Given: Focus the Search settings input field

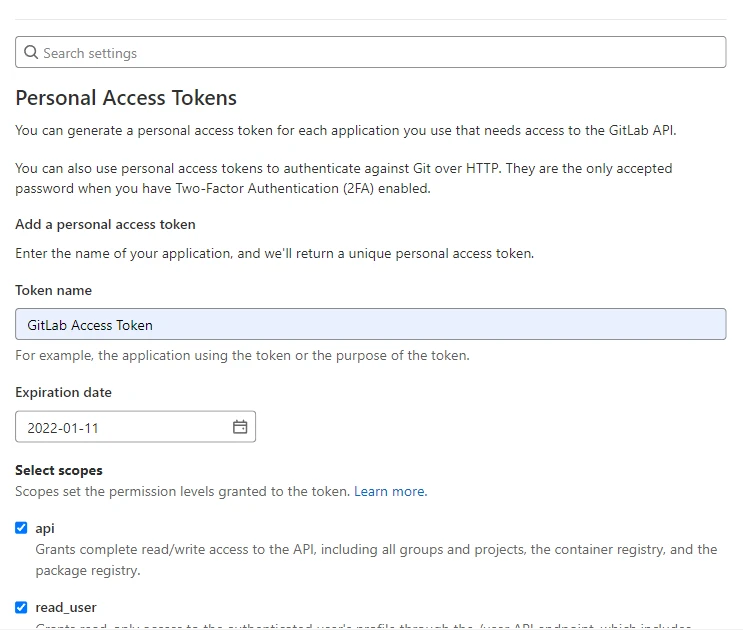Looking at the screenshot, I should 380,53.
